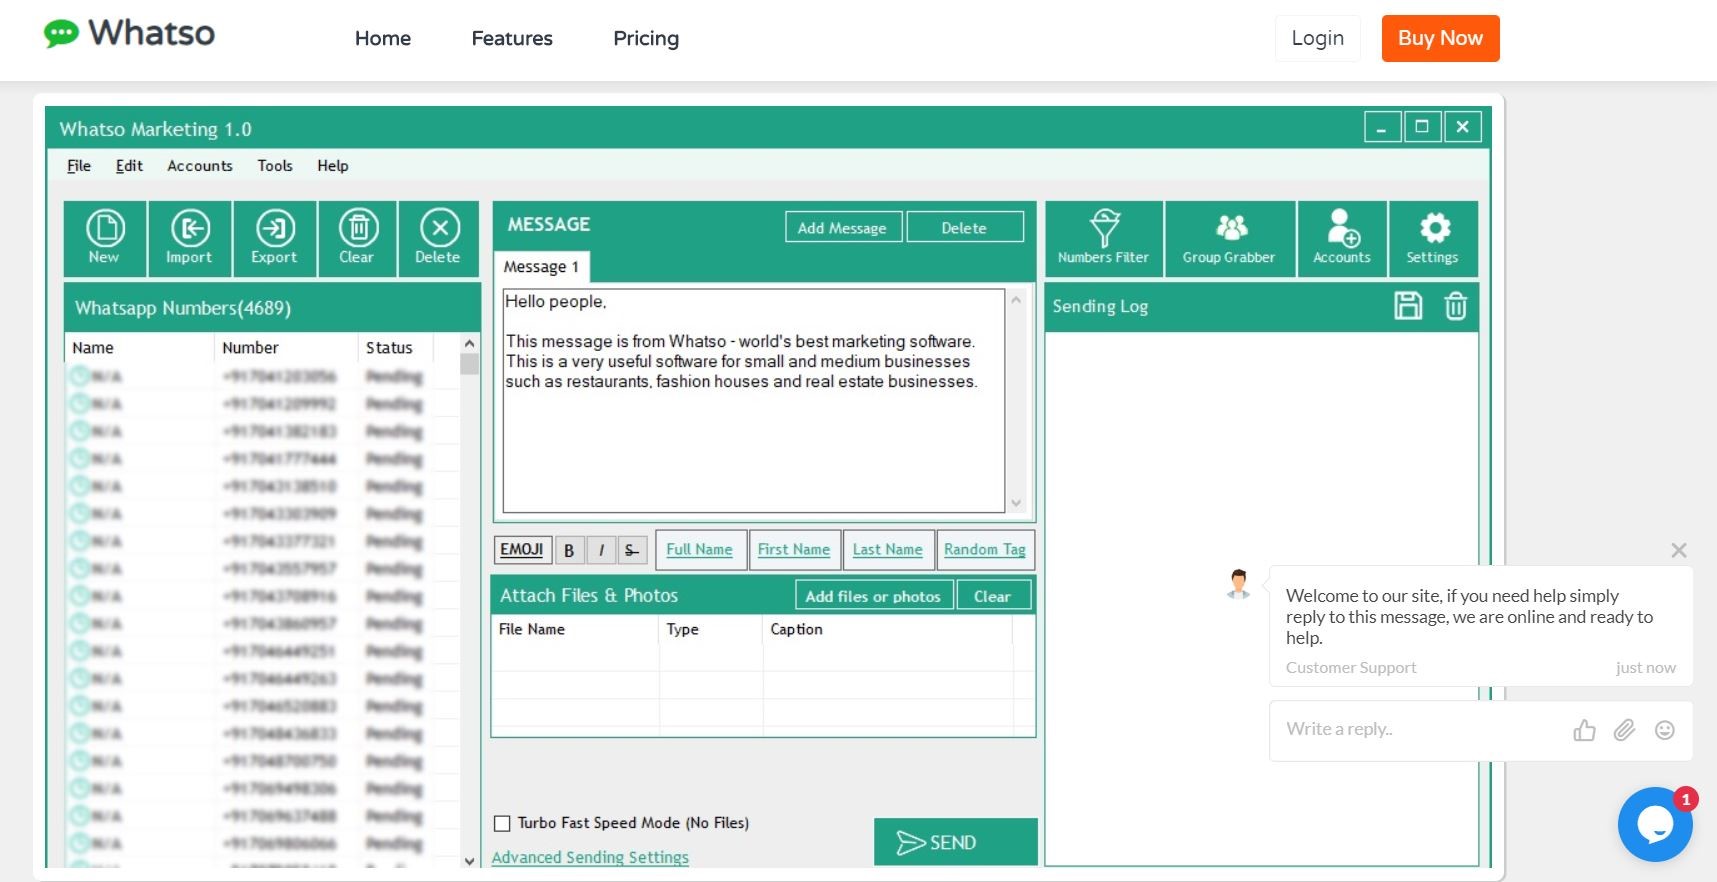
Task: Click the Type column header
Action: click(x=711, y=629)
